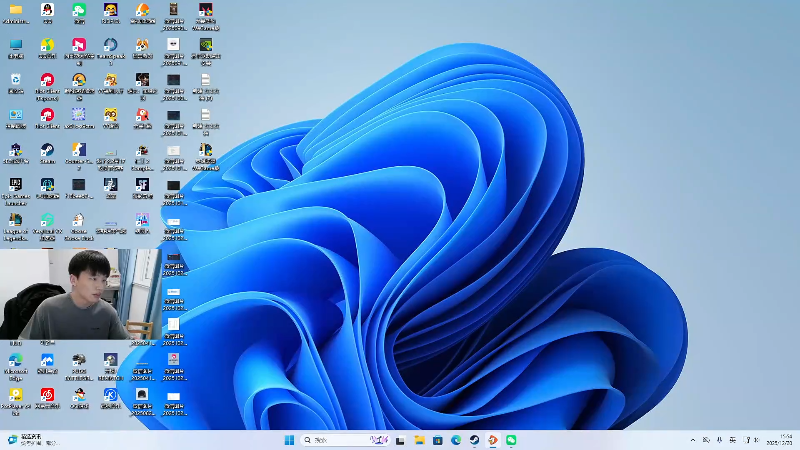This screenshot has width=800, height=450.
Task: Switch to Steam via its taskbar icon
Action: click(x=475, y=440)
